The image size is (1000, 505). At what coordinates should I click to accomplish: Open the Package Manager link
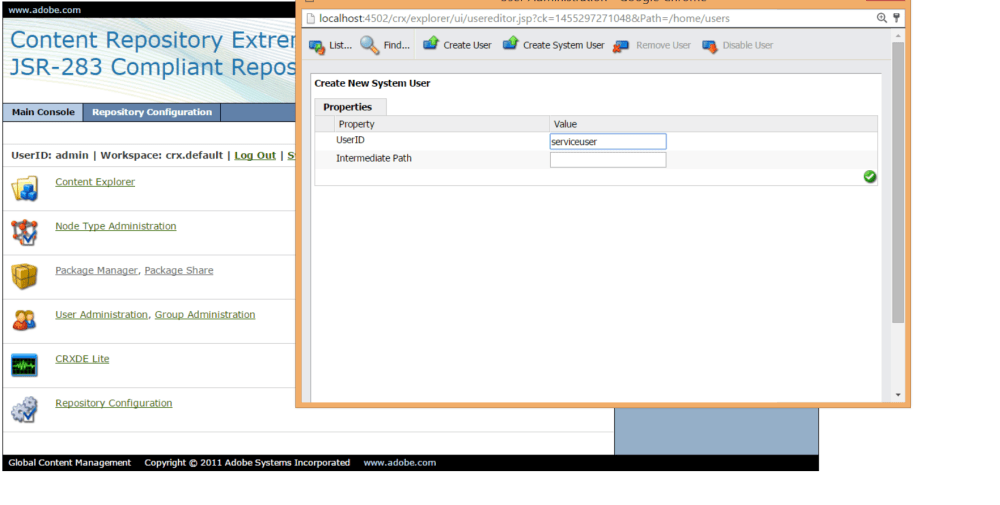pyautogui.click(x=96, y=270)
